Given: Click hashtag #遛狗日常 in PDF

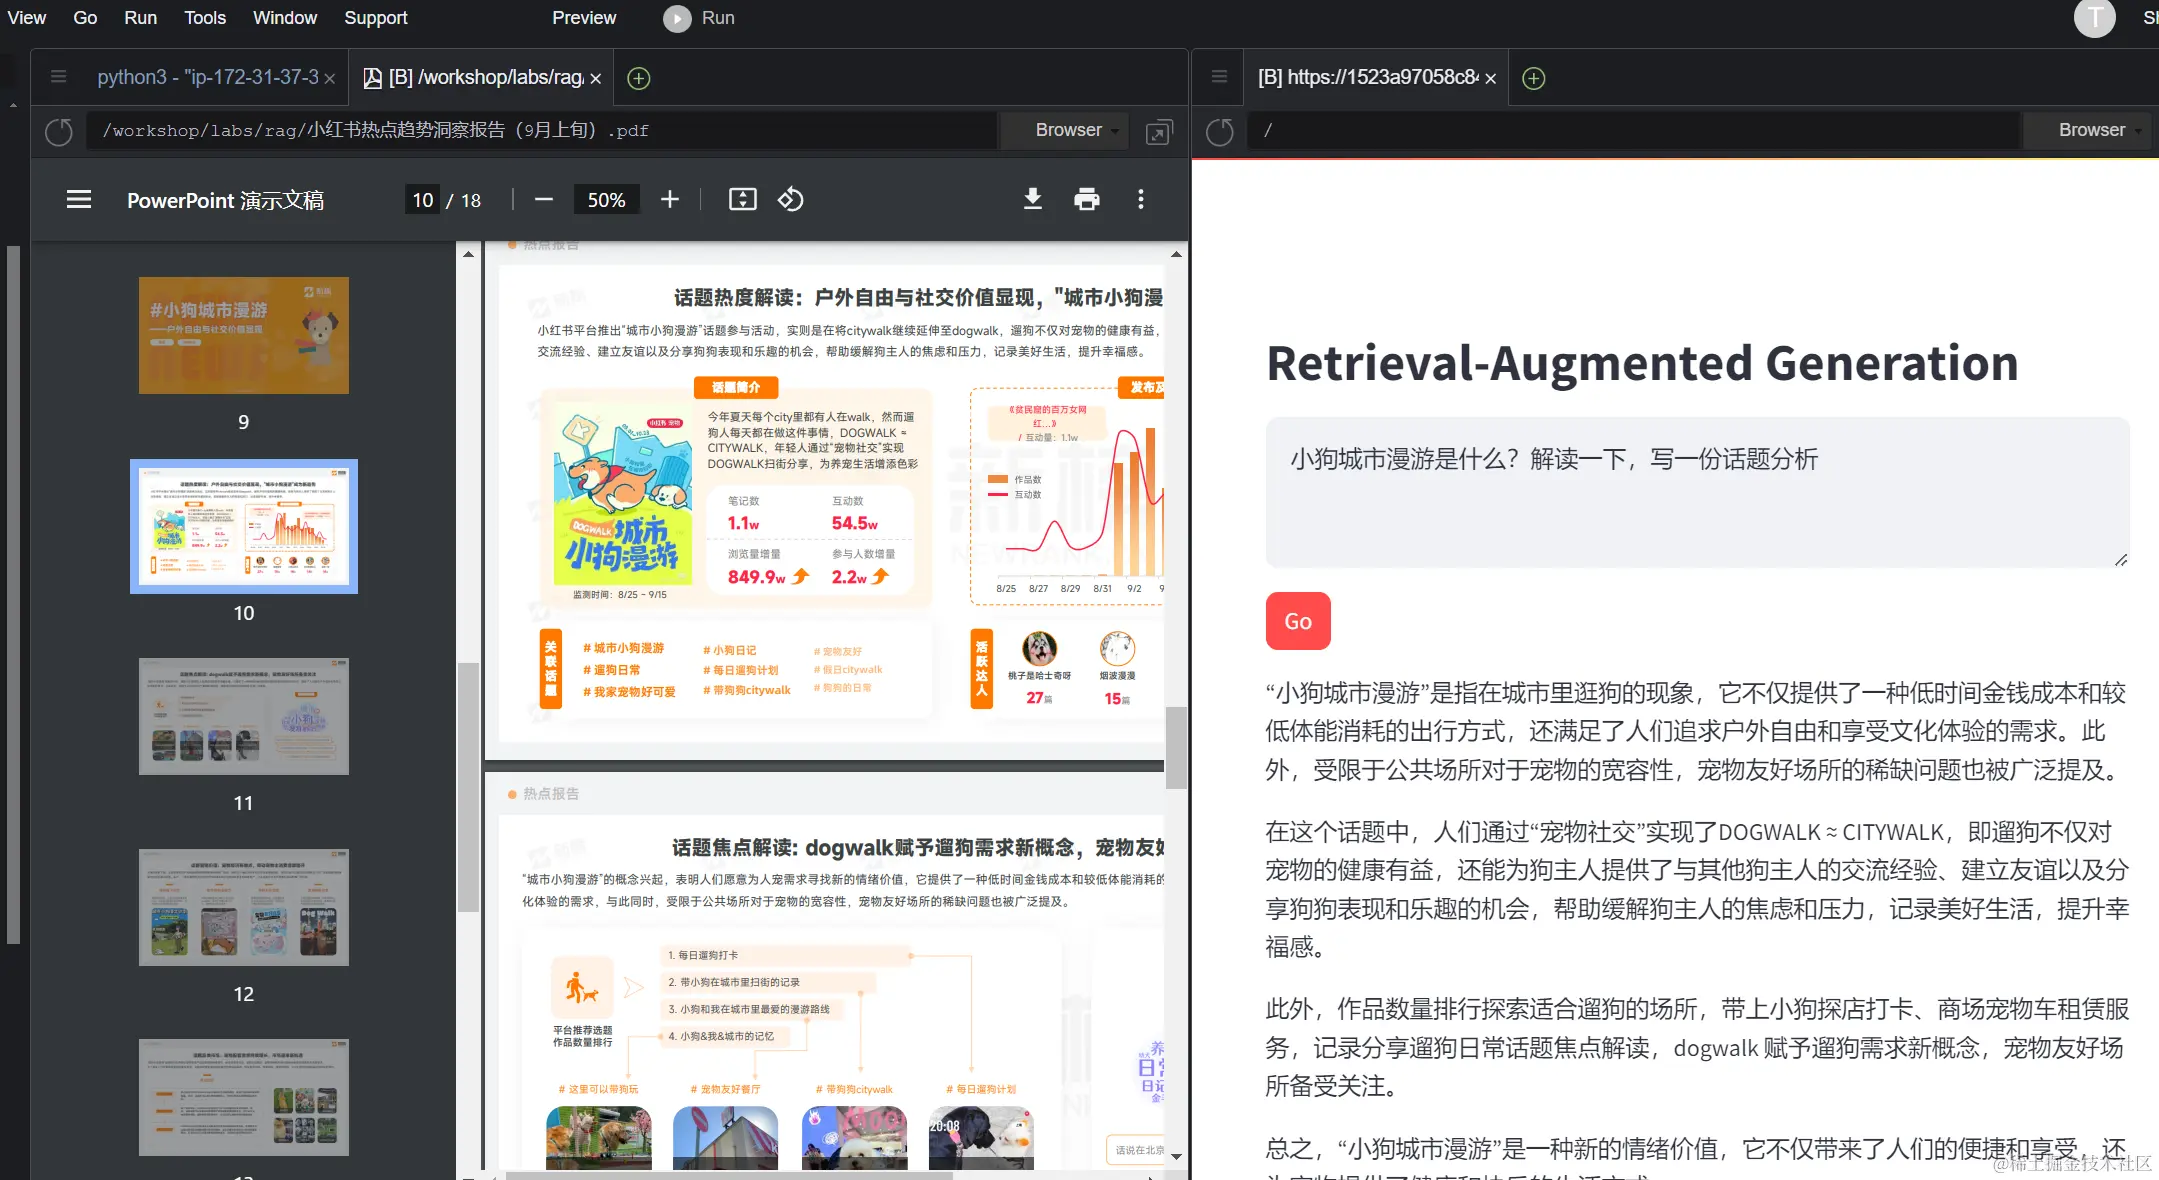Looking at the screenshot, I should 612,670.
